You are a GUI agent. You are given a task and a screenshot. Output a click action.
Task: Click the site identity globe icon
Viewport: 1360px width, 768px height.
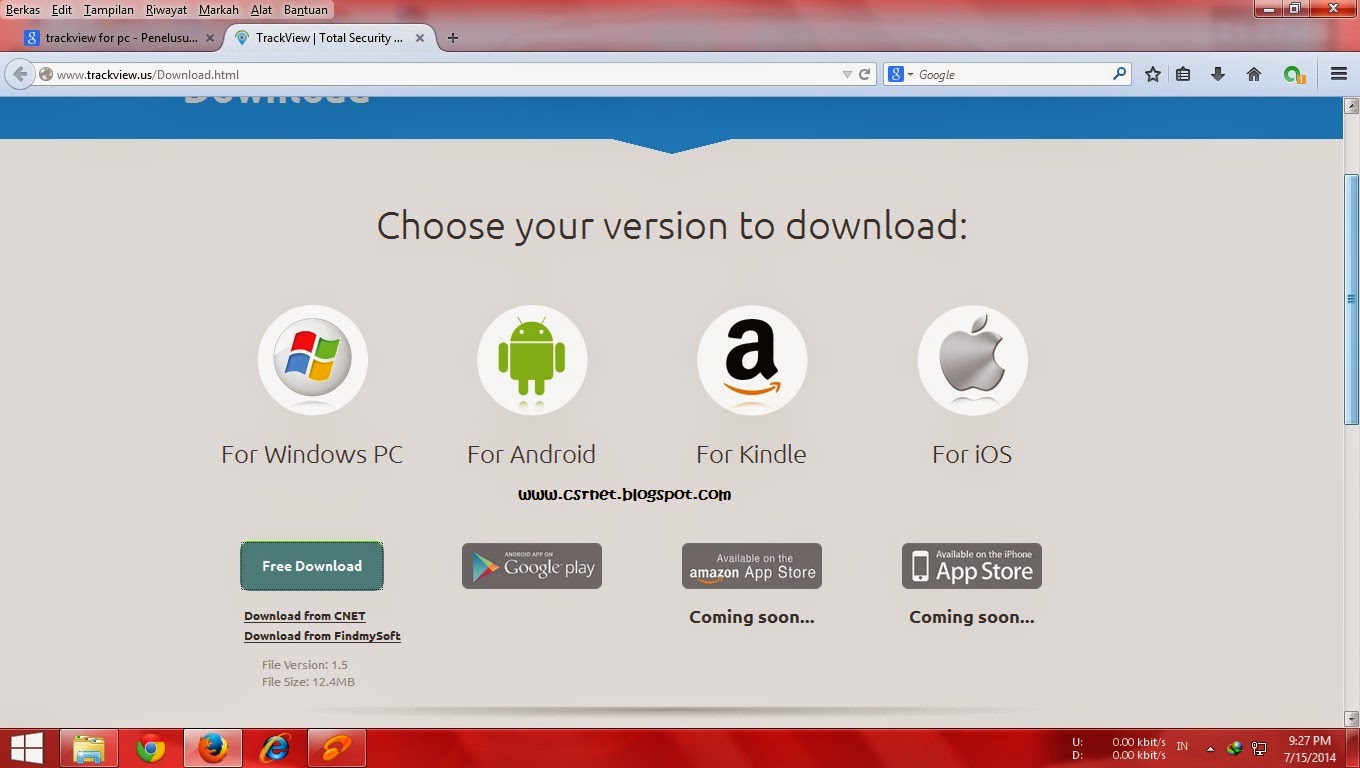coord(45,74)
